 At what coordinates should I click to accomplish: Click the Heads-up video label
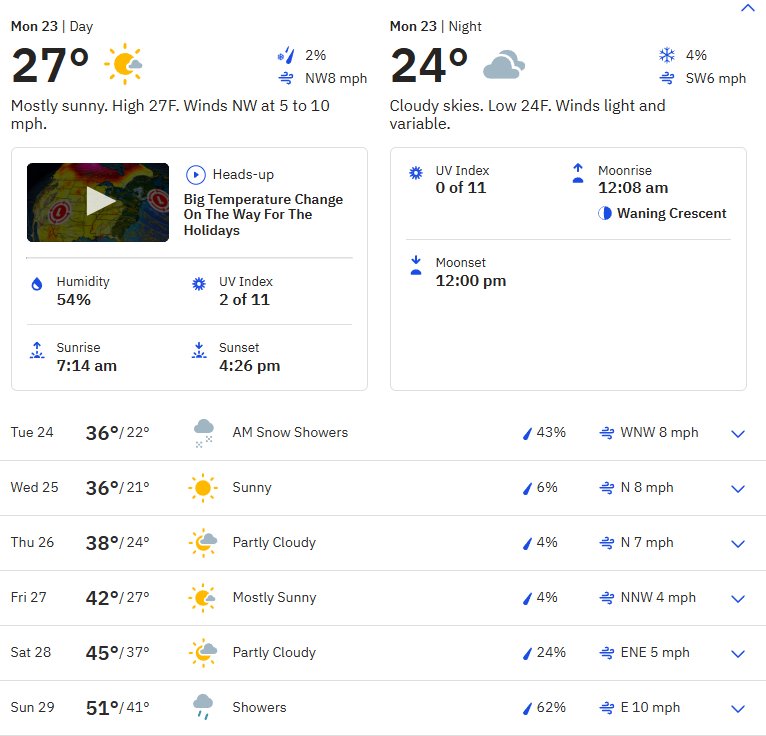[x=243, y=174]
